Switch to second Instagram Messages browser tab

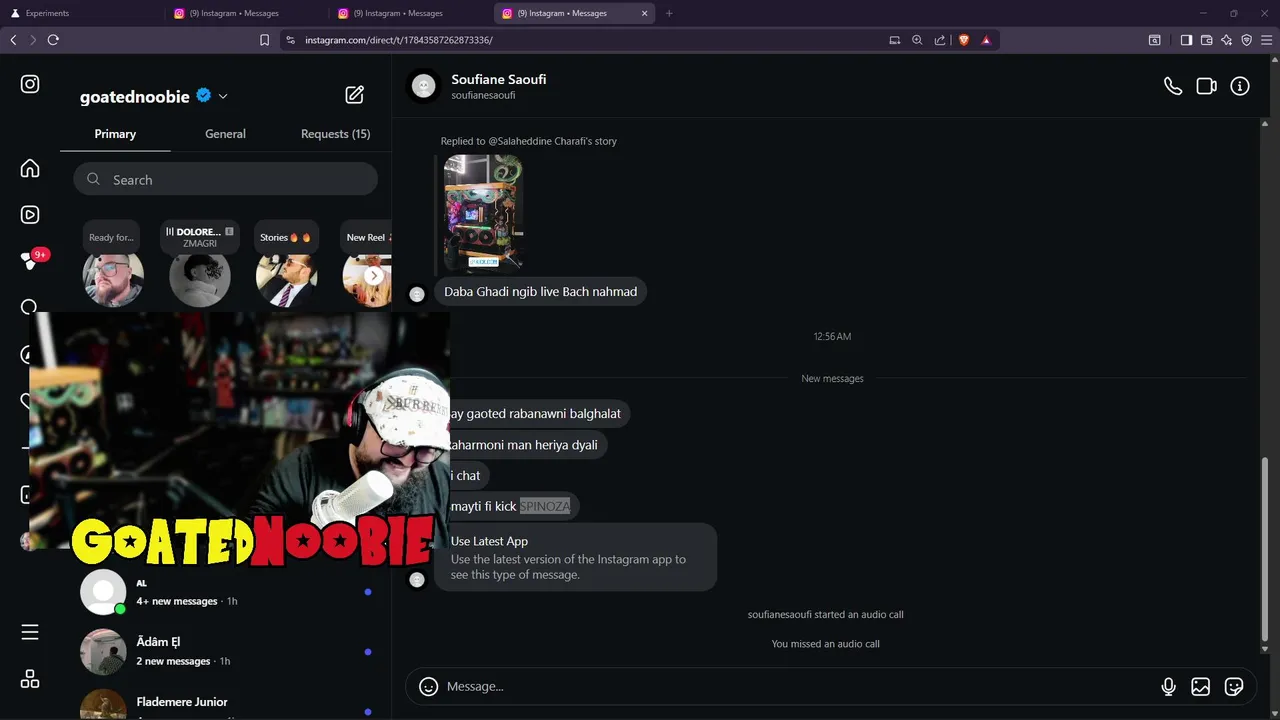tap(411, 13)
